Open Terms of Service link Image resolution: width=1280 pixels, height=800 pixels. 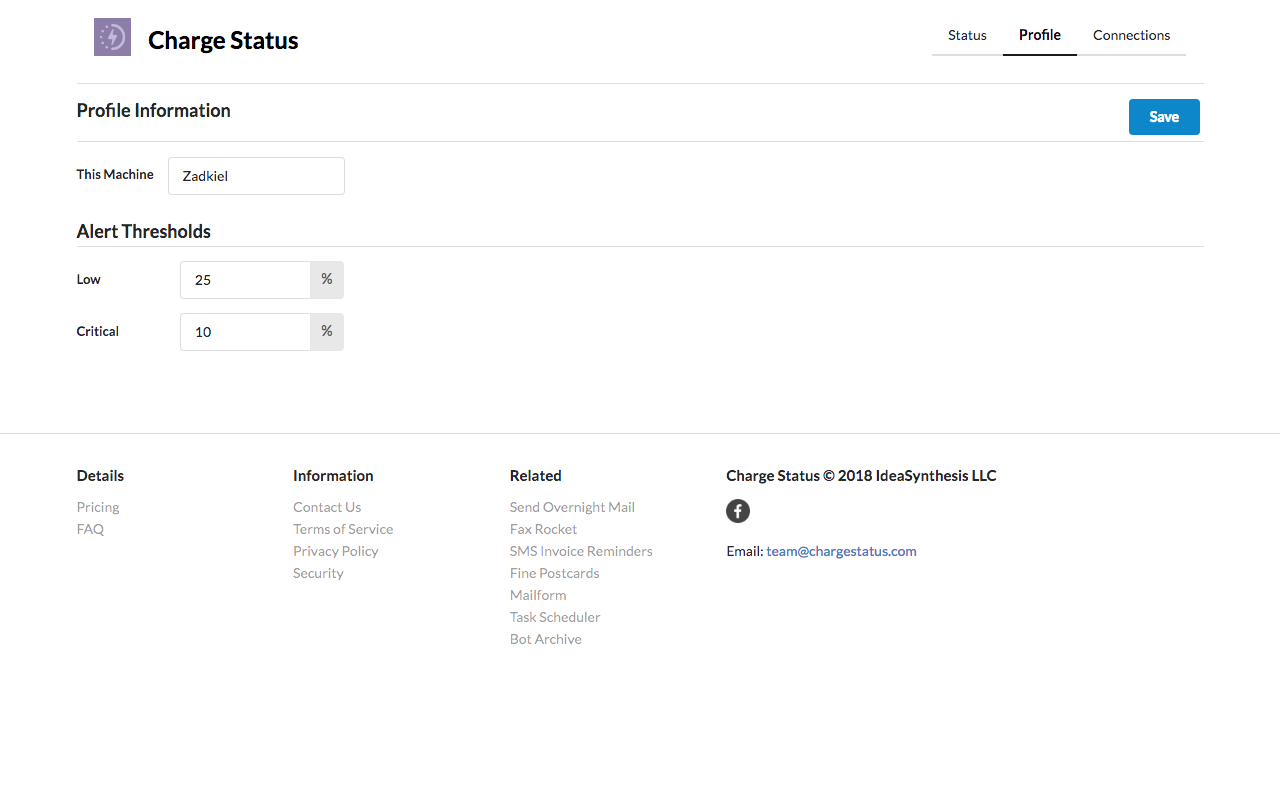[343, 529]
